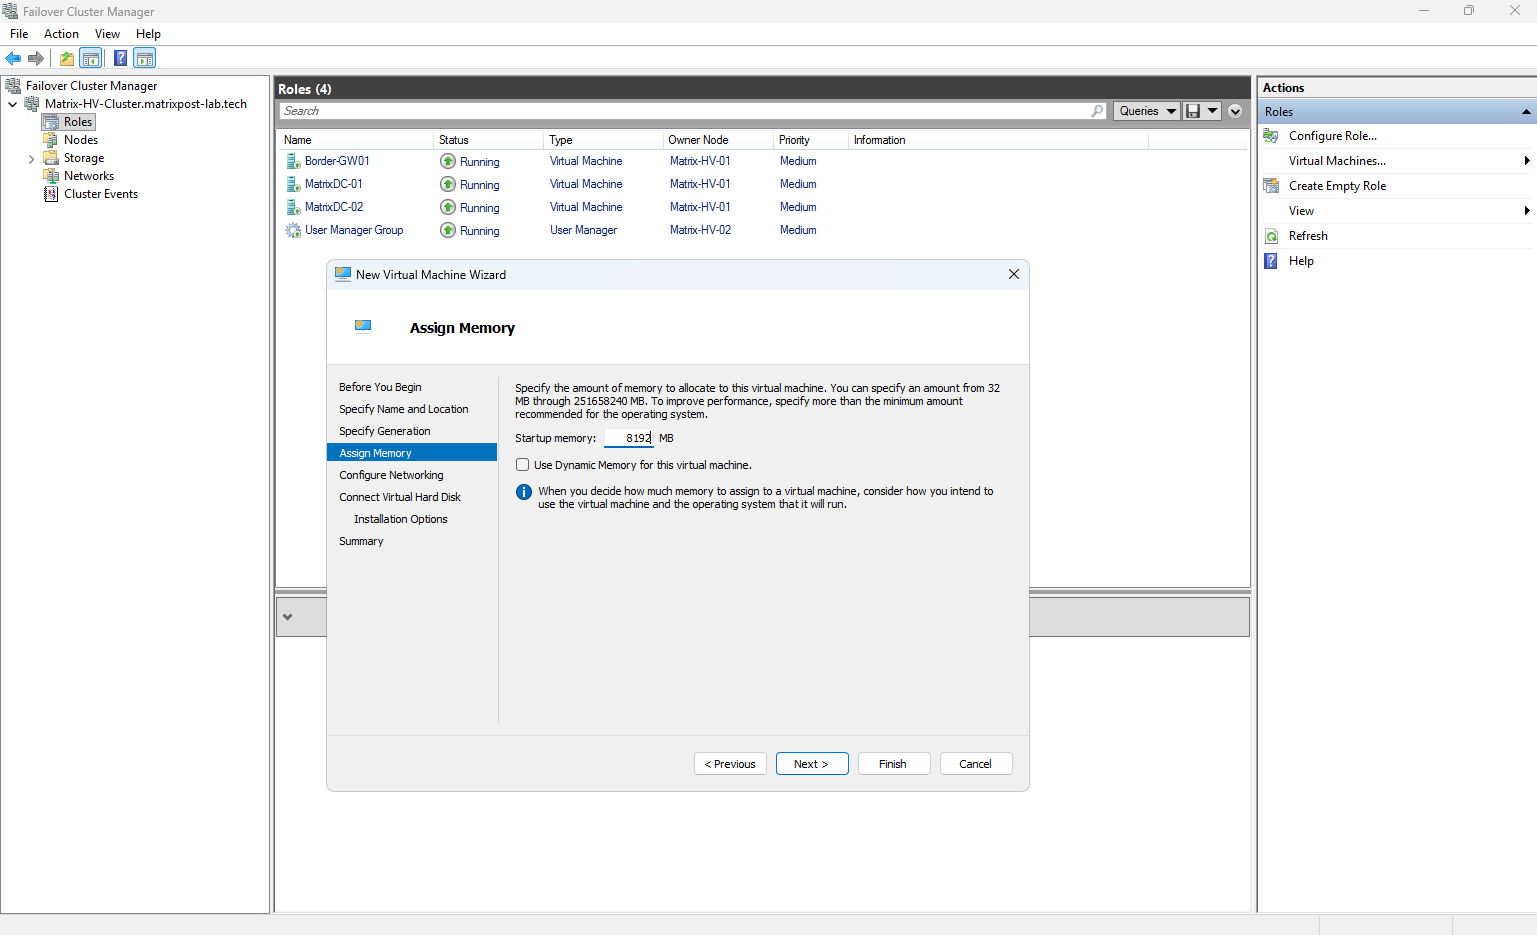Click the Previous button in the wizard
This screenshot has height=935, width=1537.
tap(731, 764)
